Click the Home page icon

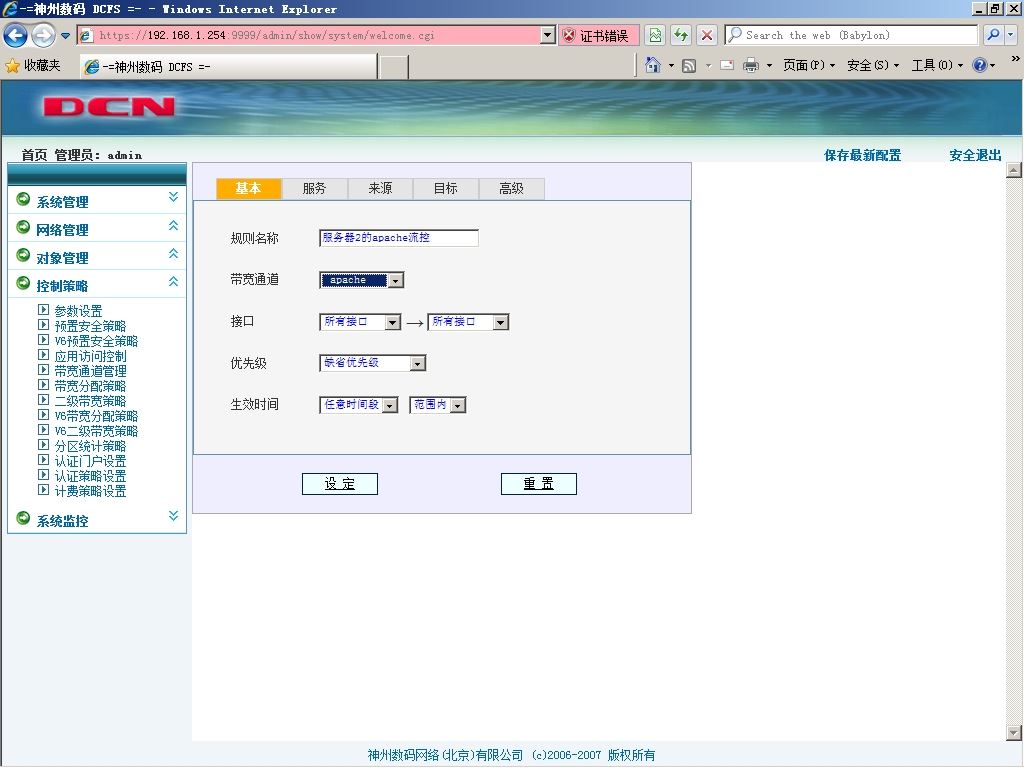[652, 65]
